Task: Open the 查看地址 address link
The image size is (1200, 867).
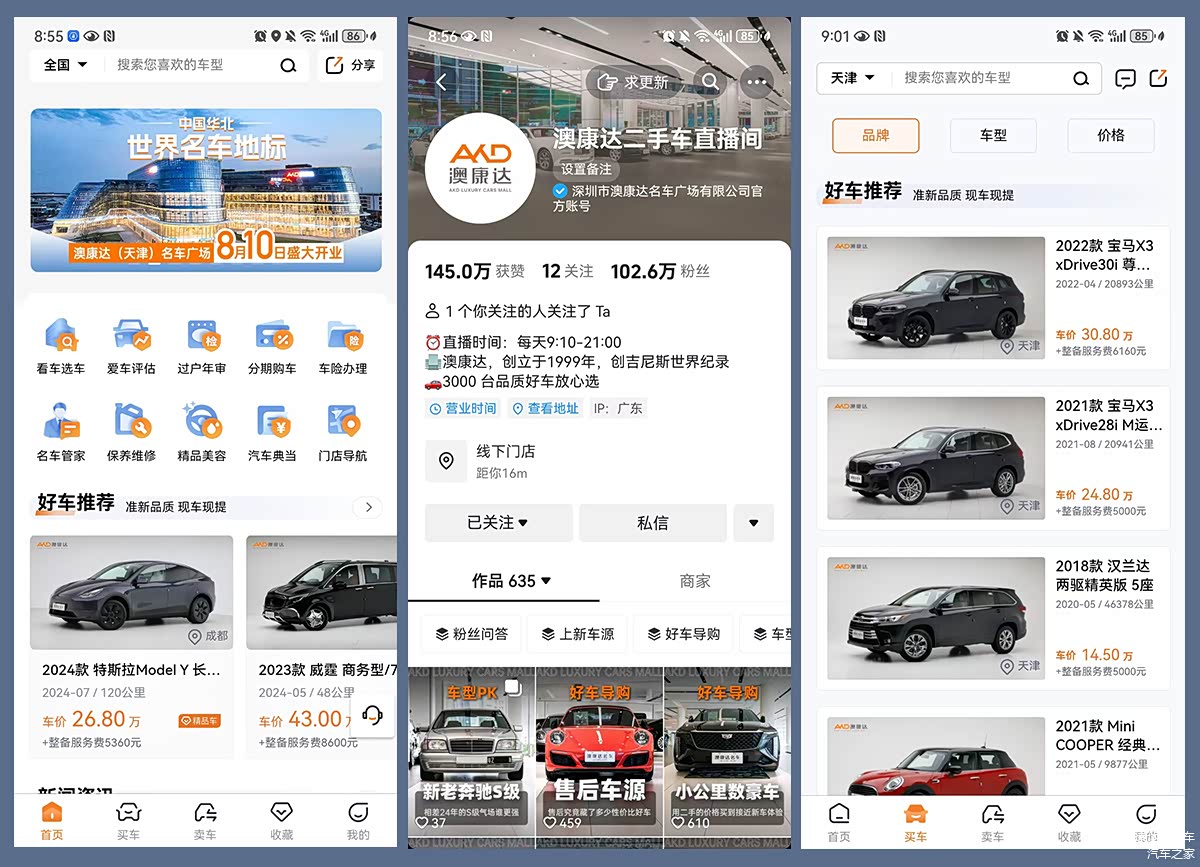Action: coord(545,408)
